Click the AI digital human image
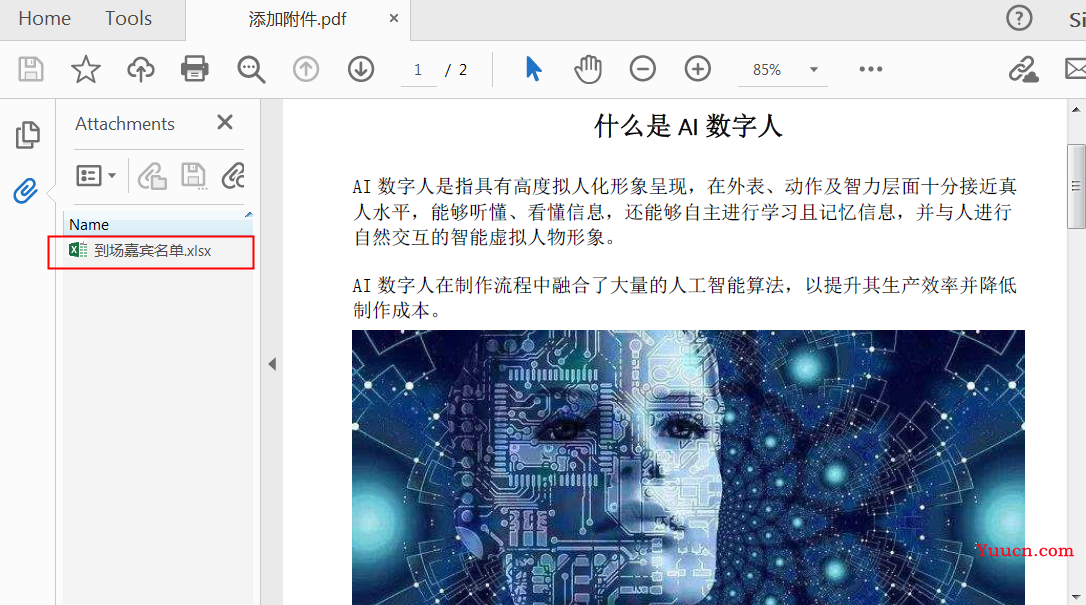 (688, 467)
